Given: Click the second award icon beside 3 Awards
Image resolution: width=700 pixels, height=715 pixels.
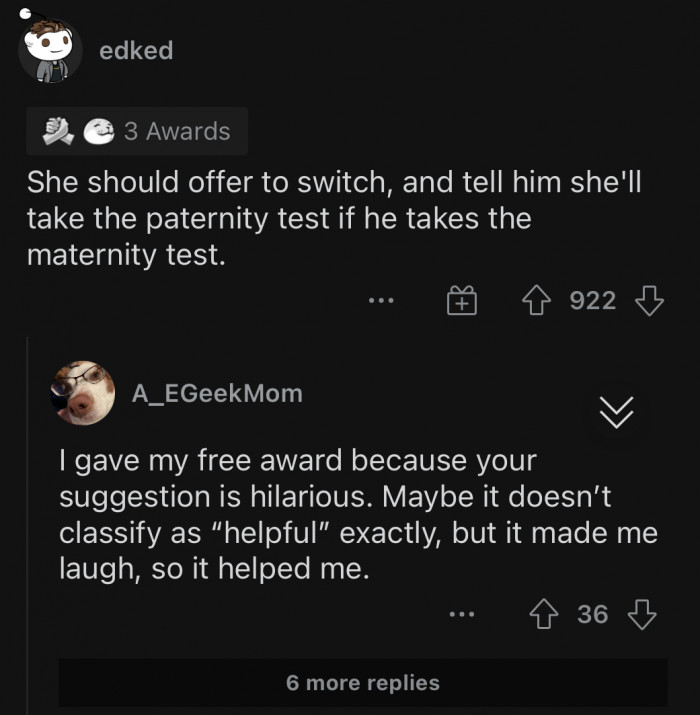Looking at the screenshot, I should [97, 131].
